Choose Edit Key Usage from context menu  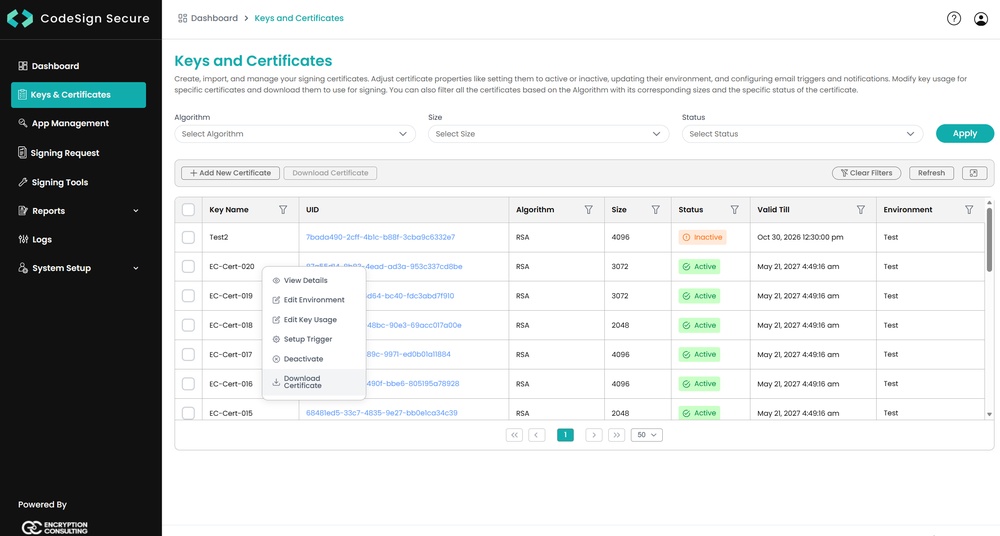[x=314, y=320]
